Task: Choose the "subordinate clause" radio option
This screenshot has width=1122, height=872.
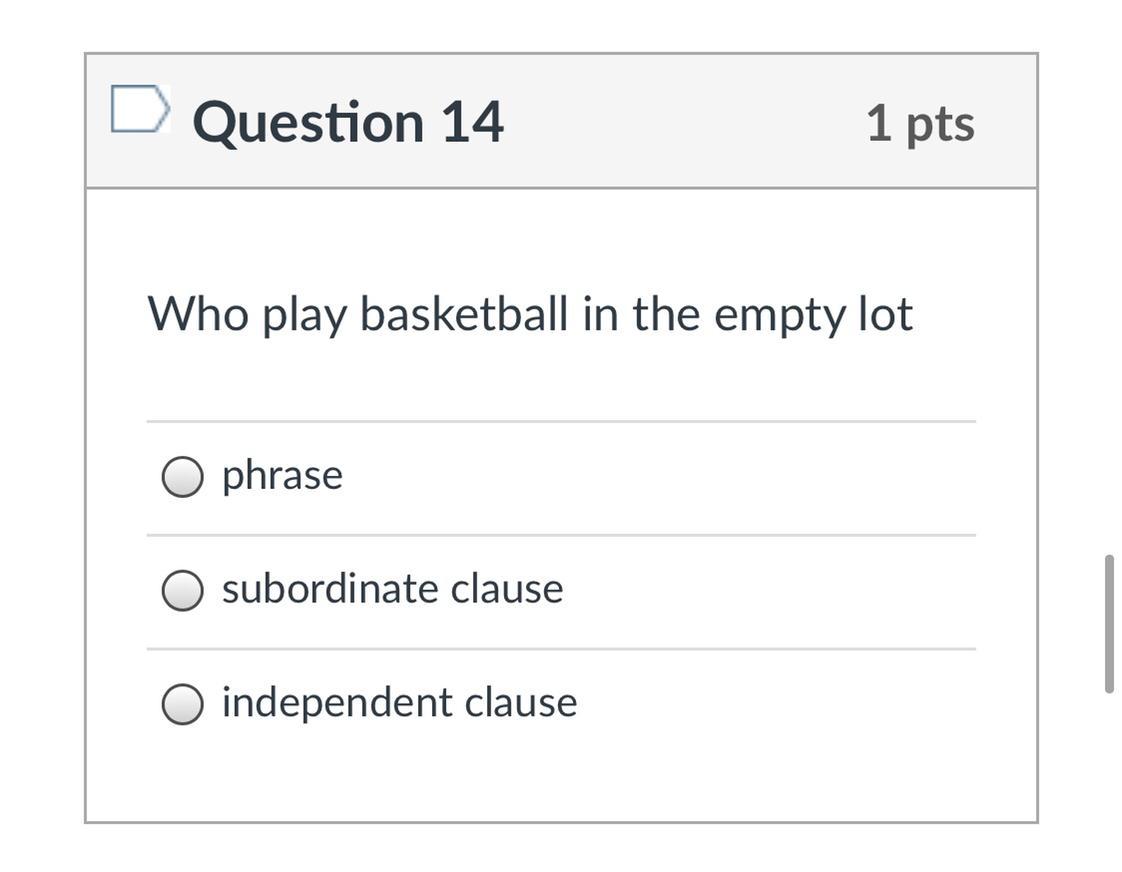Action: pos(182,590)
